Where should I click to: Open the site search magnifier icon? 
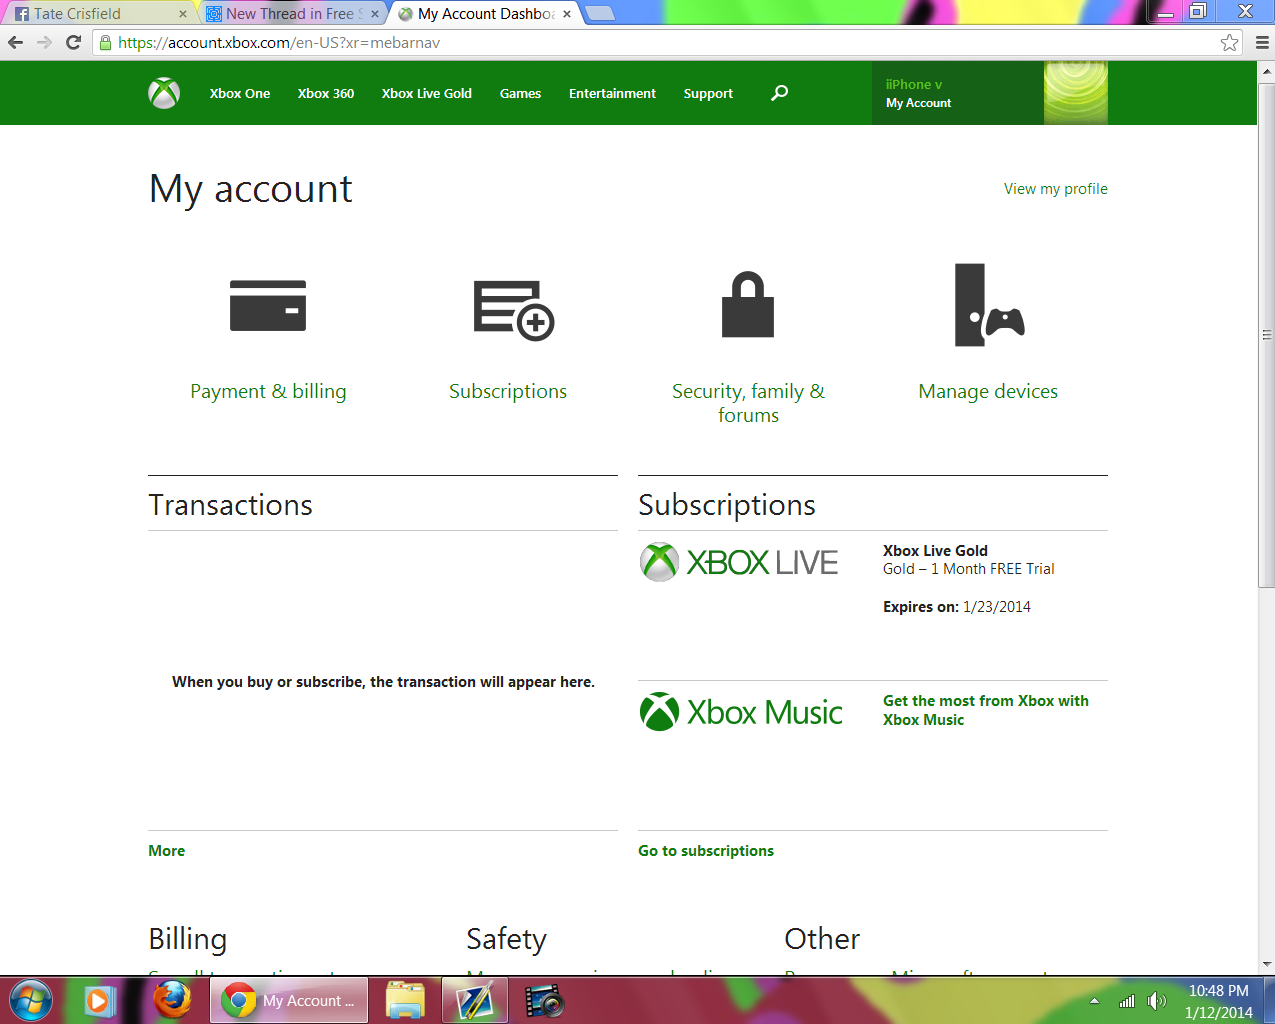click(780, 93)
